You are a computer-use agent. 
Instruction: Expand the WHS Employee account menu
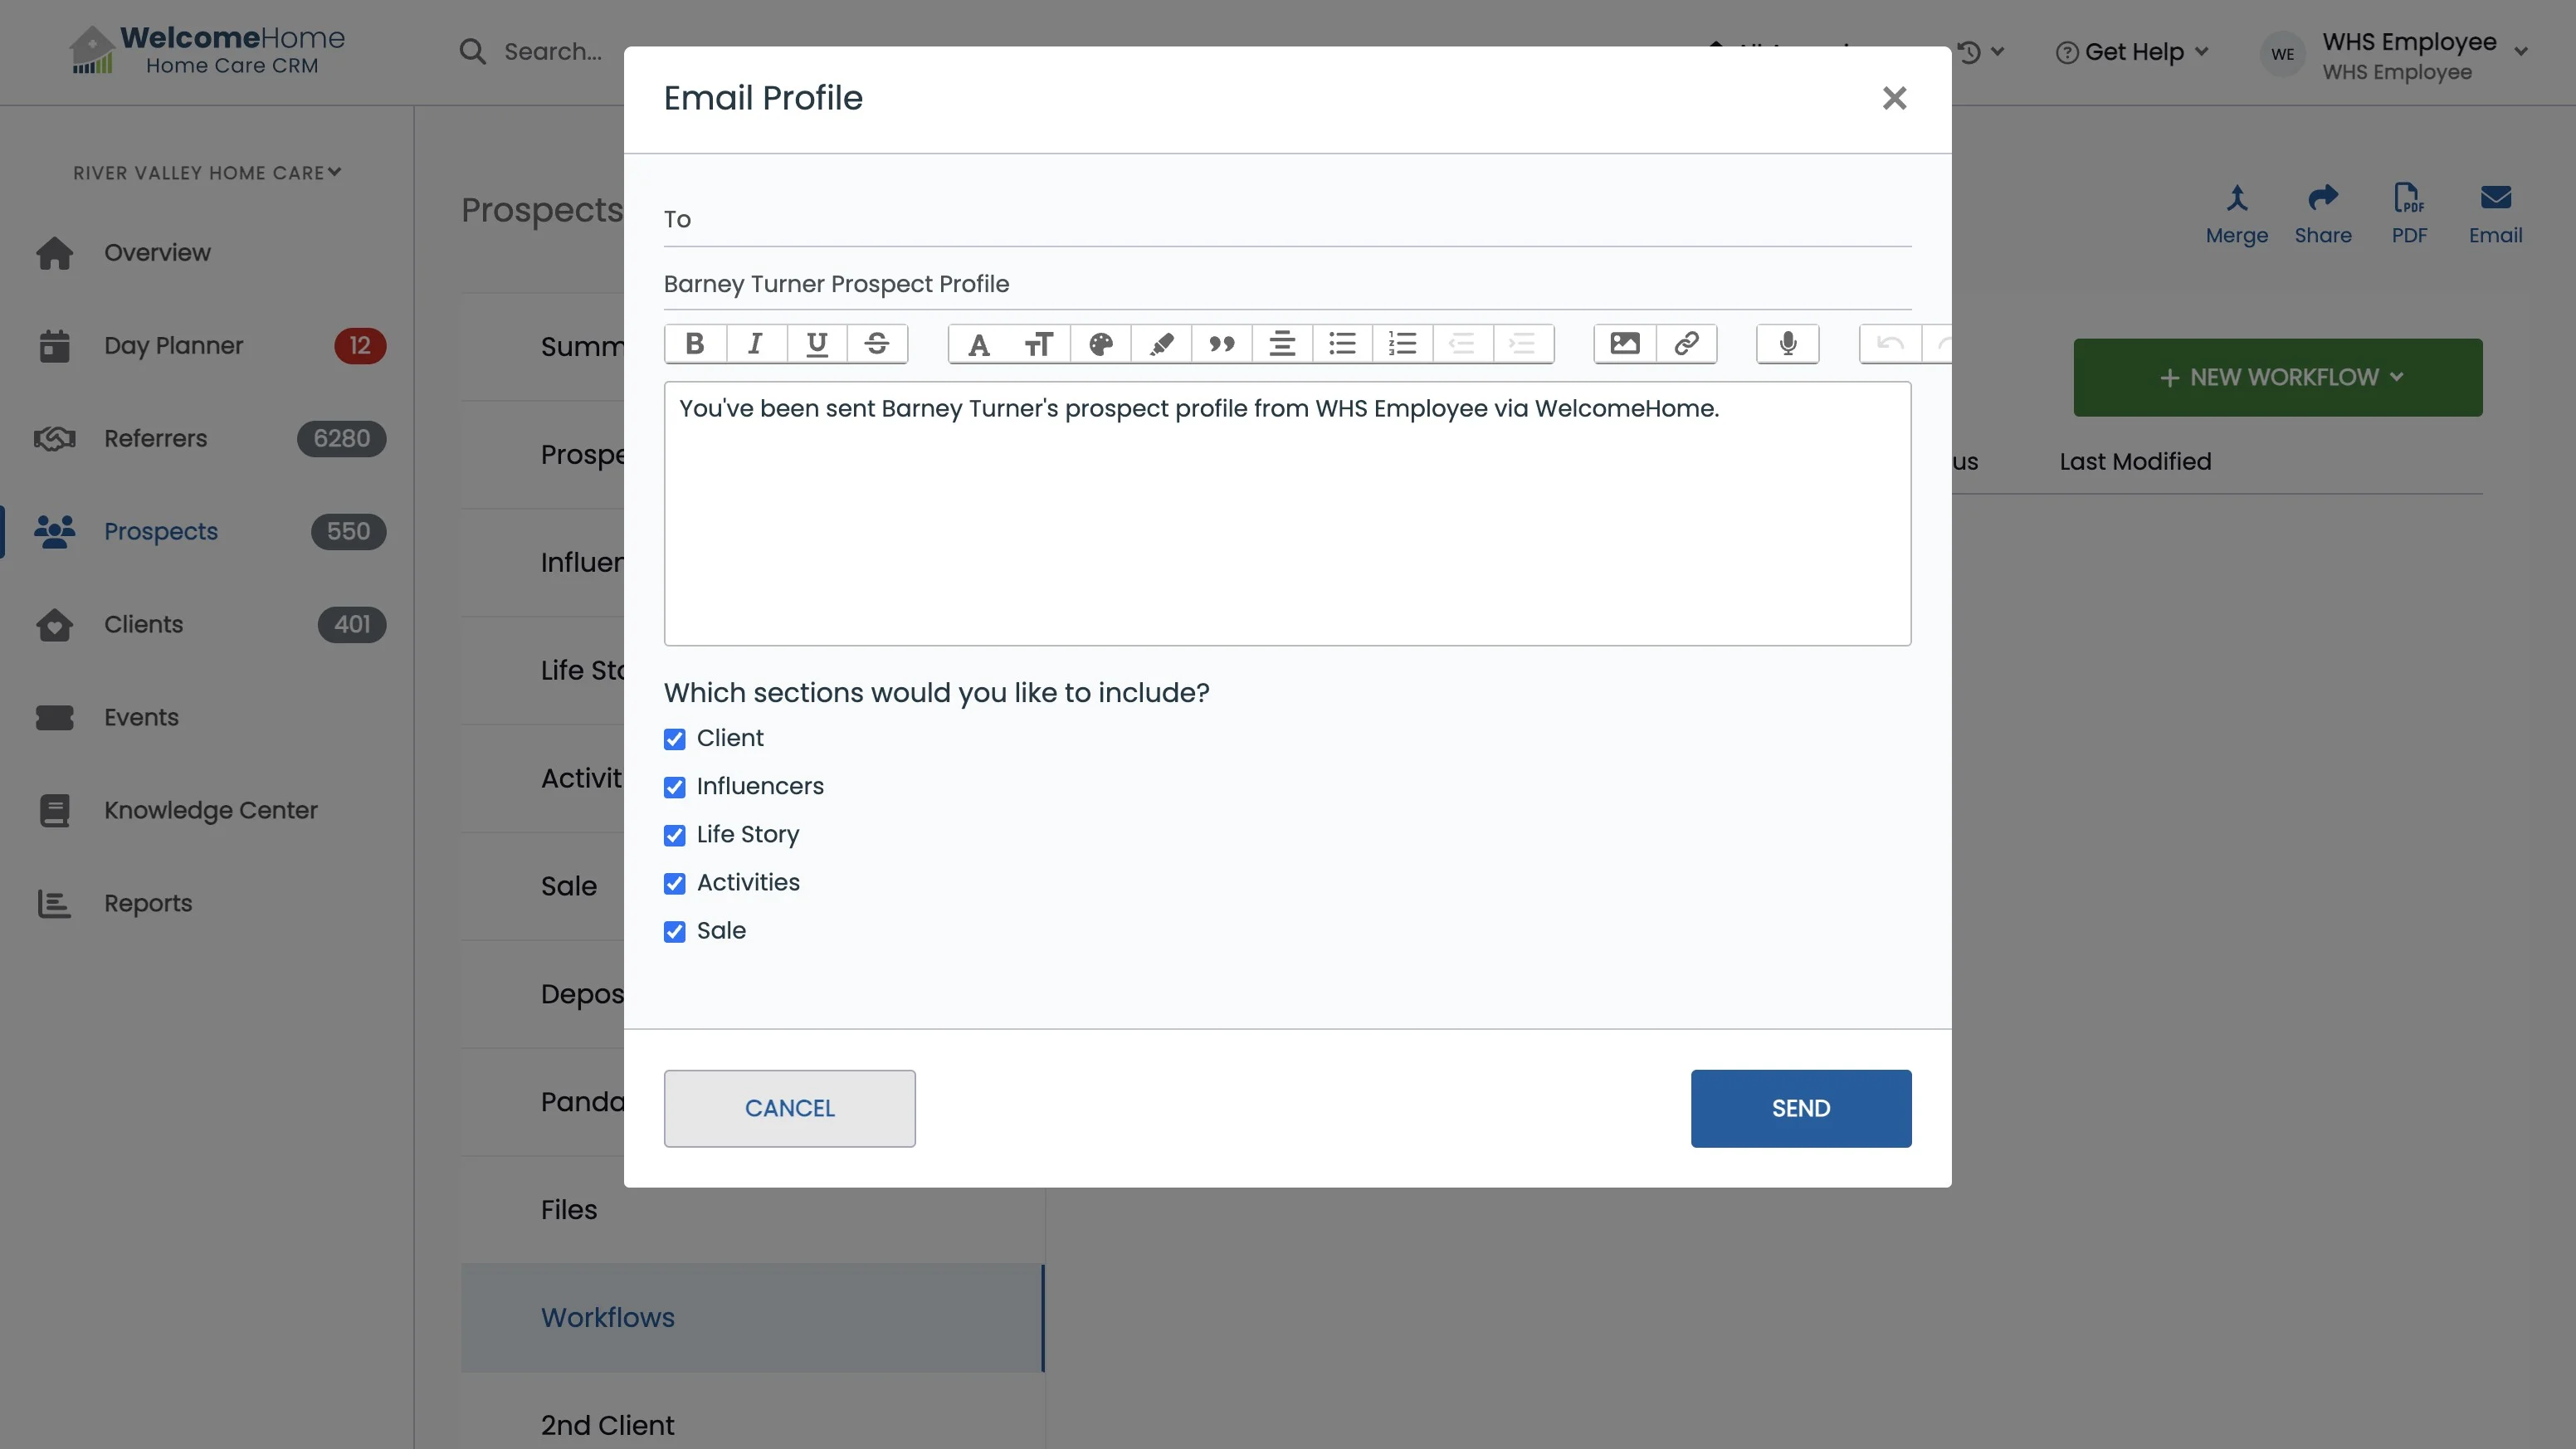coord(2410,56)
